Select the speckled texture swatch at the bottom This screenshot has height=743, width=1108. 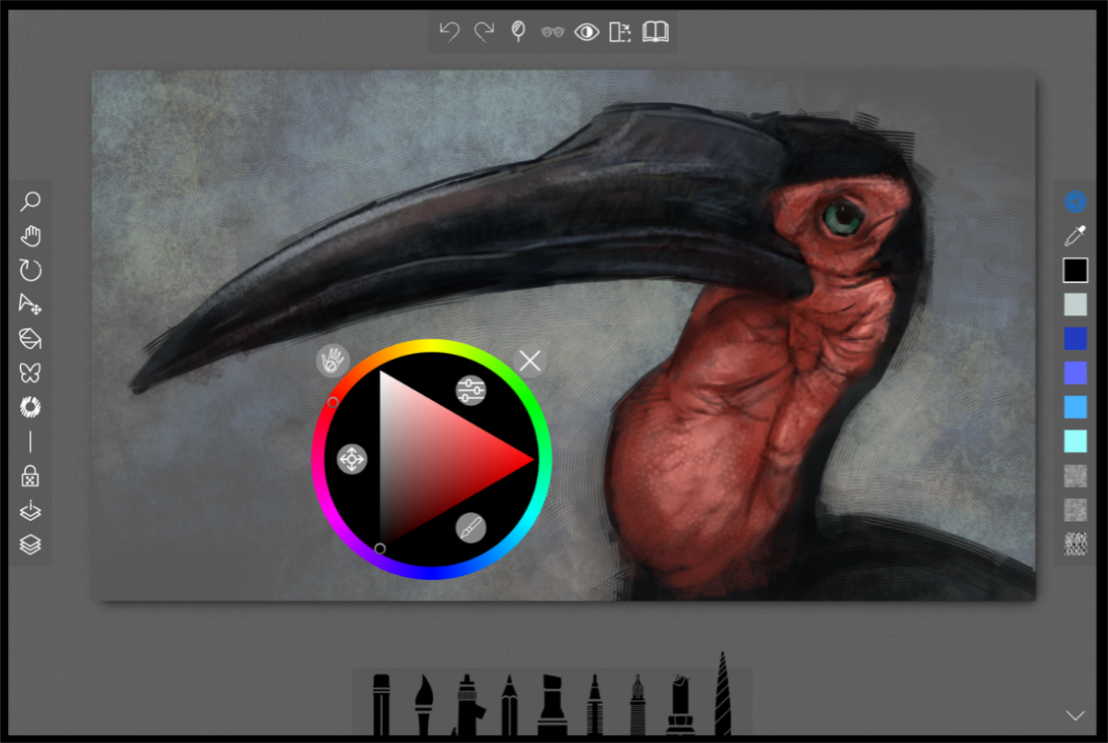[x=1075, y=544]
